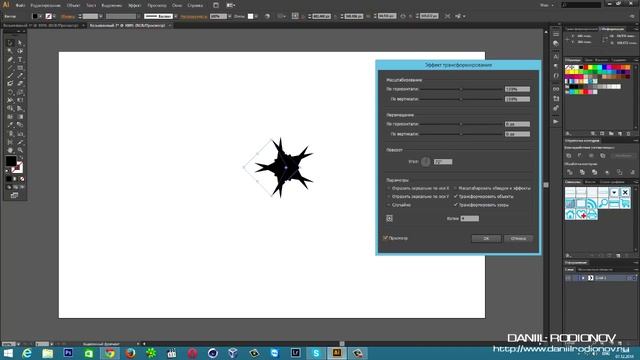Screen dimensions: 640x360
Task: Toggle visibility of Layer 1
Action: [568, 278]
